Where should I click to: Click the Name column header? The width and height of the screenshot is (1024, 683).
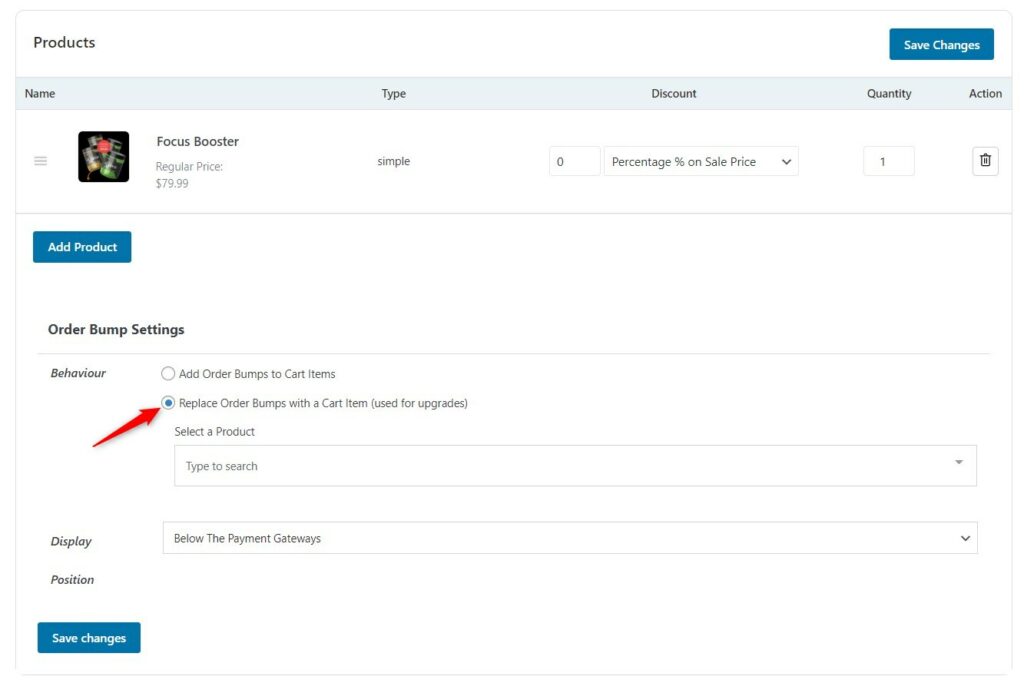tap(40, 93)
